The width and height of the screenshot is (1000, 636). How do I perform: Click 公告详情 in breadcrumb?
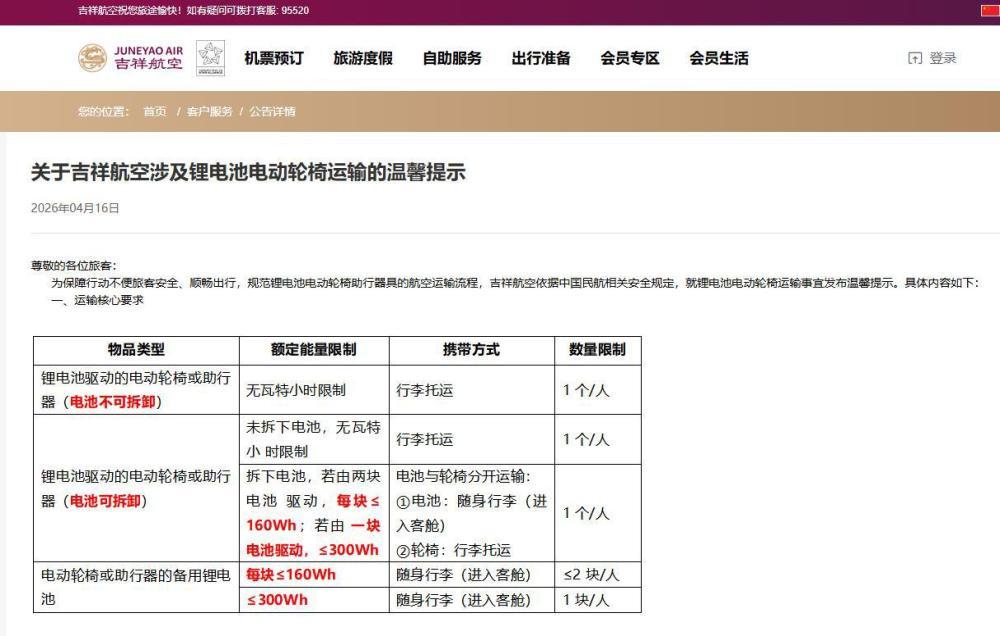[272, 112]
